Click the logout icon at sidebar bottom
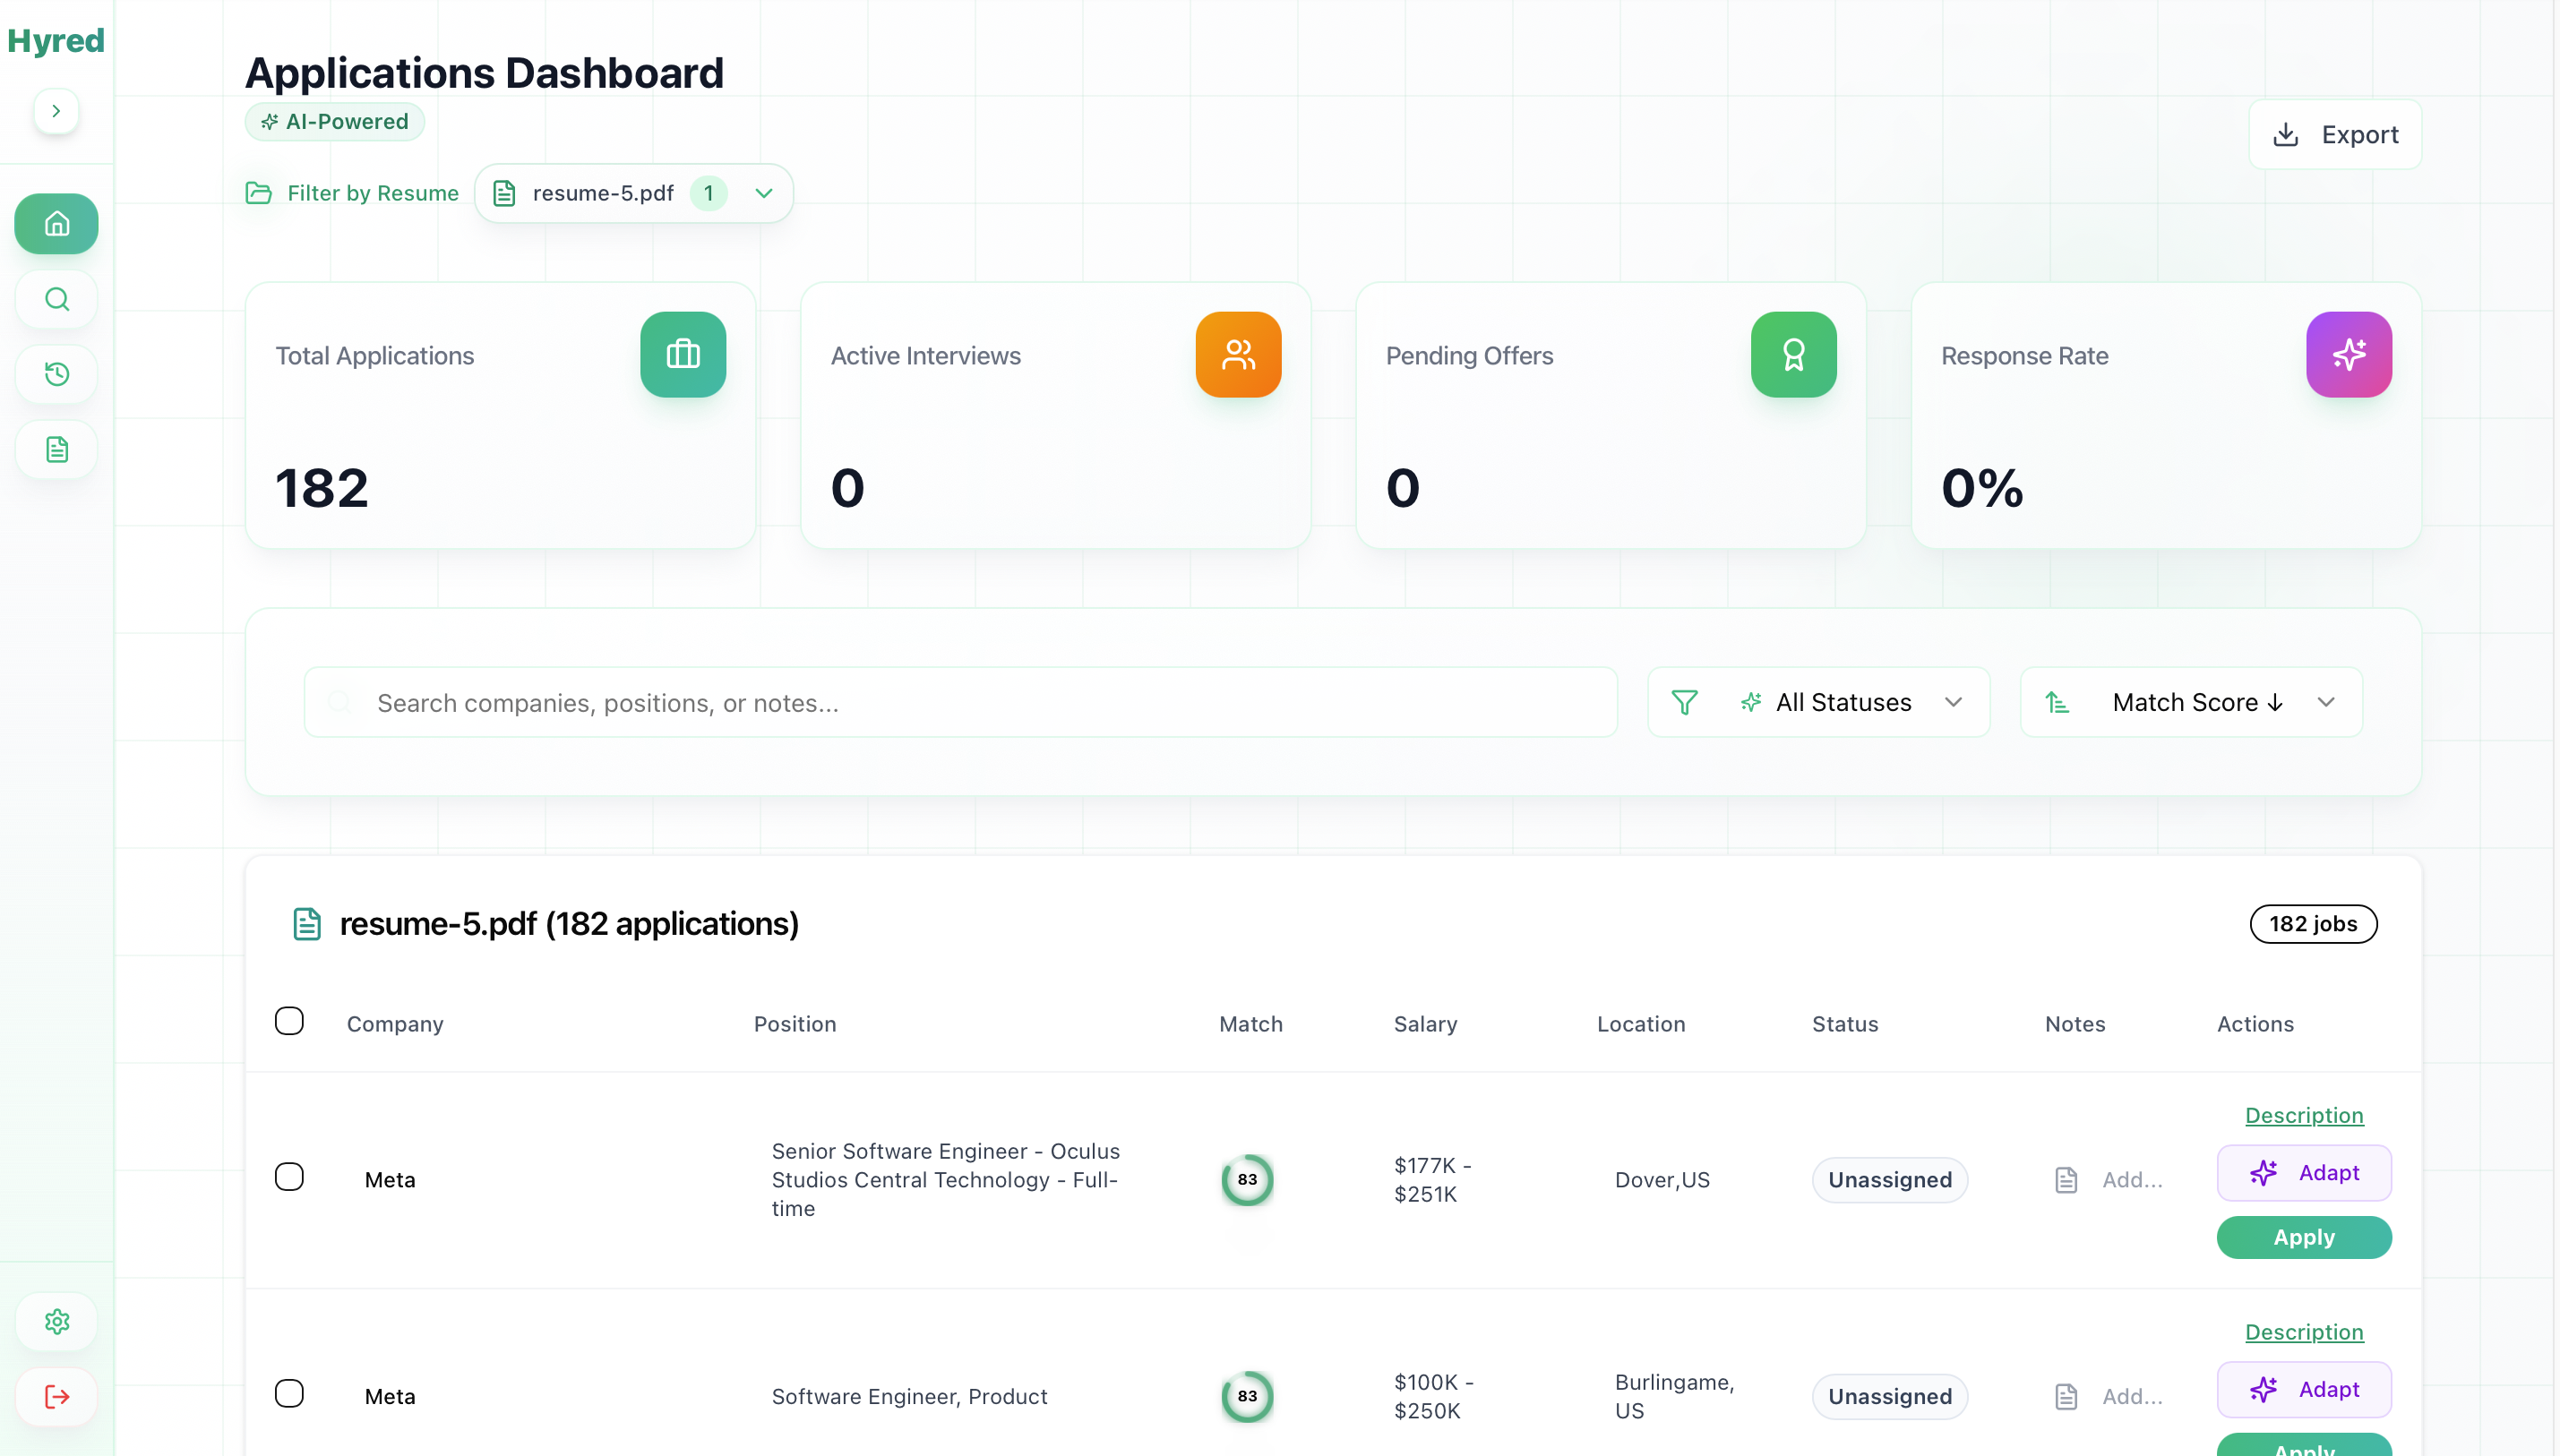The width and height of the screenshot is (2560, 1456). point(56,1396)
